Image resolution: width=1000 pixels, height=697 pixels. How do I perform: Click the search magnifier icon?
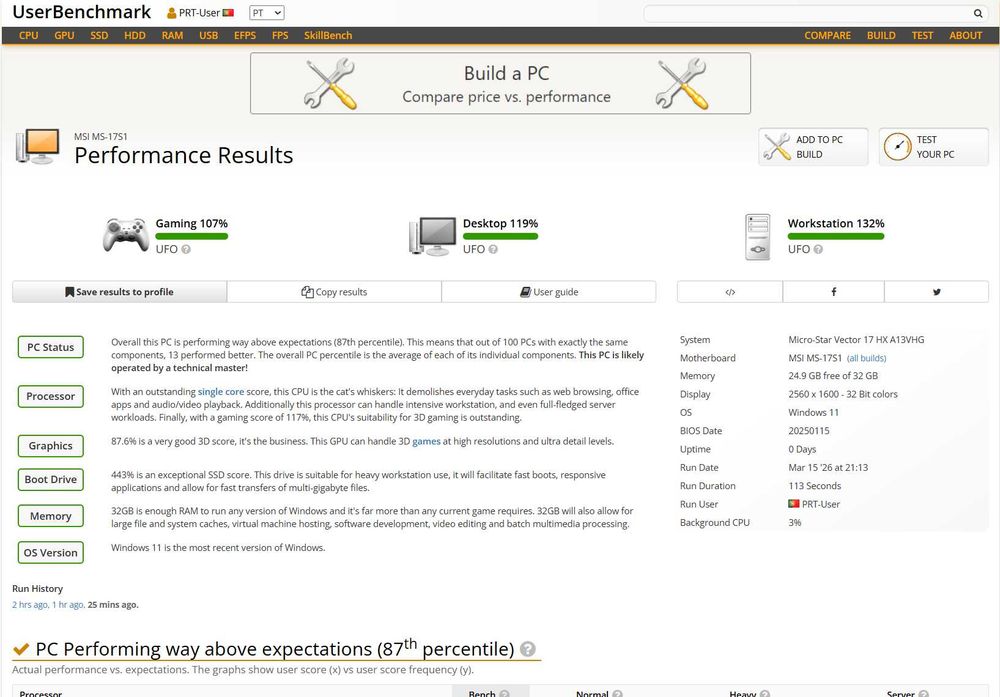tap(978, 13)
